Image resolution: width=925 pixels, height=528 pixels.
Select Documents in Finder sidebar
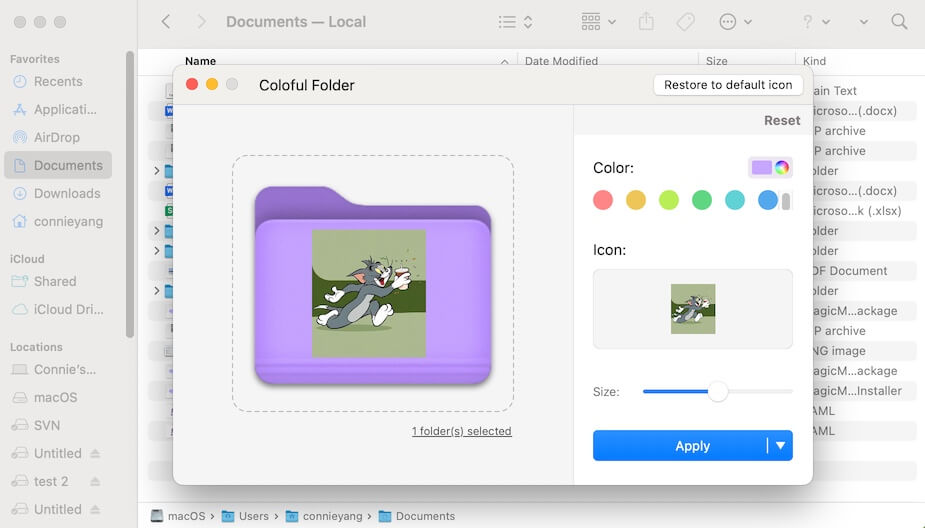tap(58, 165)
